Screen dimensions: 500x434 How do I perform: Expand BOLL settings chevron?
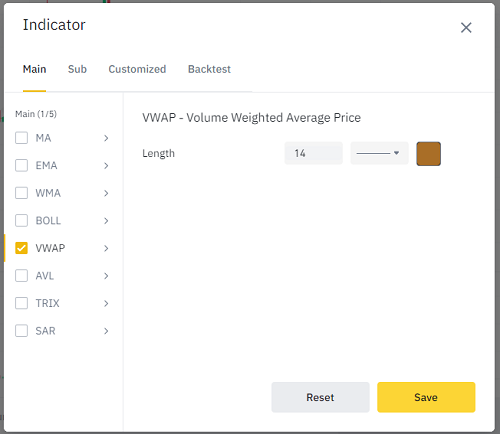coord(106,221)
